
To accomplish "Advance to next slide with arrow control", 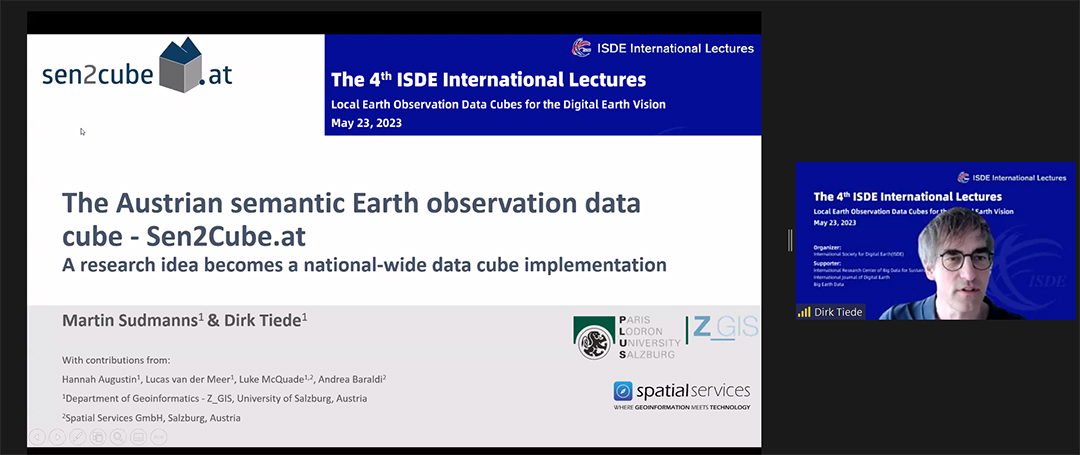I will (57, 436).
